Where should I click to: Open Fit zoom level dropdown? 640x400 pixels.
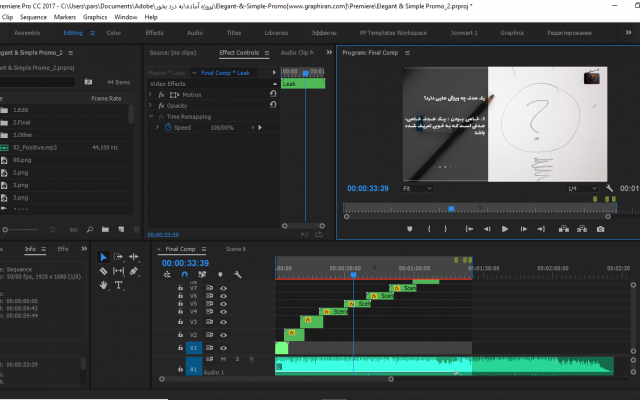[x=417, y=188]
